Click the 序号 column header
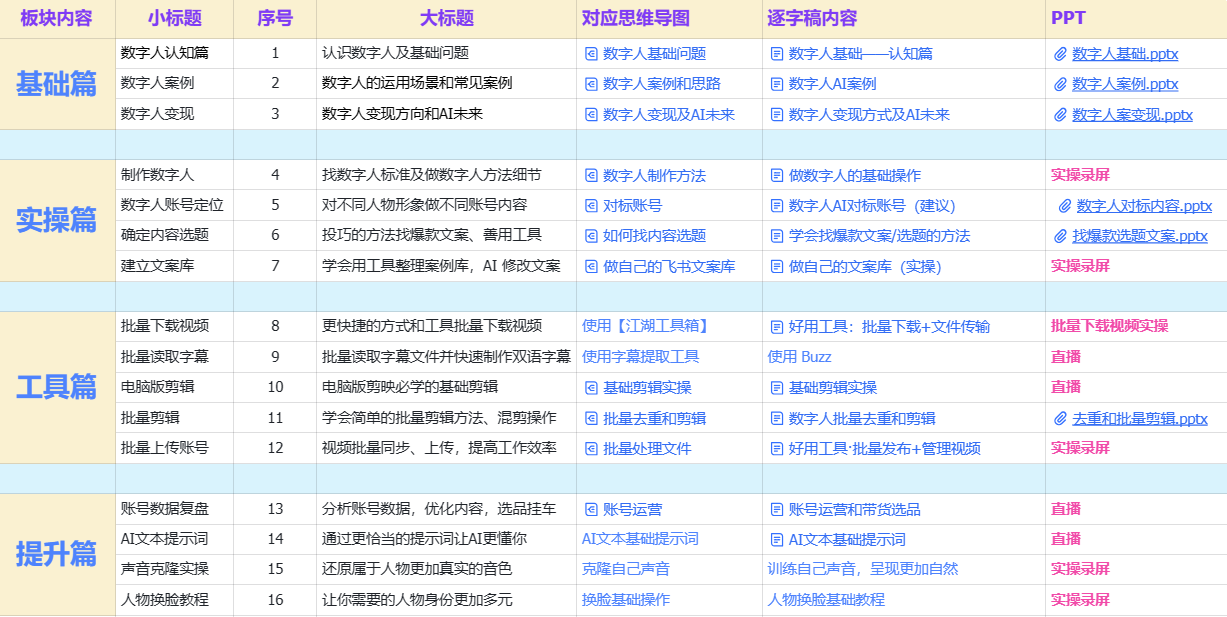This screenshot has height=617, width=1227. coord(274,17)
